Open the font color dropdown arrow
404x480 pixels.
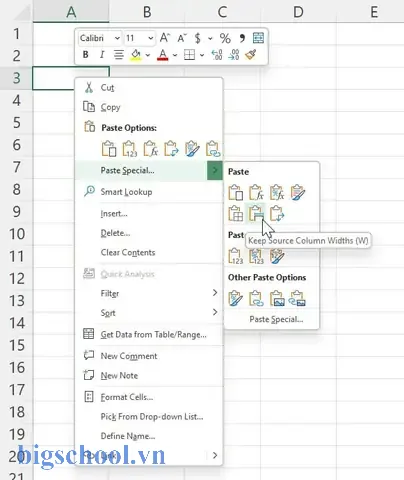coord(175,55)
